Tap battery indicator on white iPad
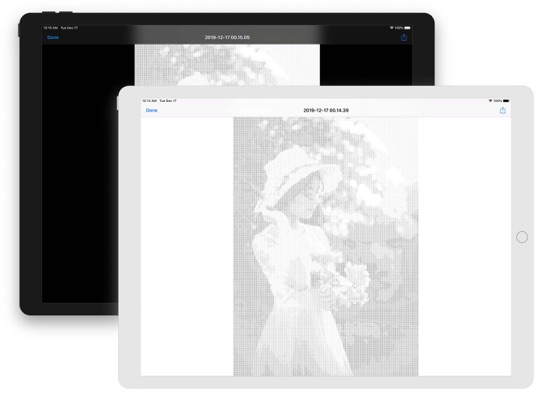The width and height of the screenshot is (552, 414). pyautogui.click(x=506, y=101)
